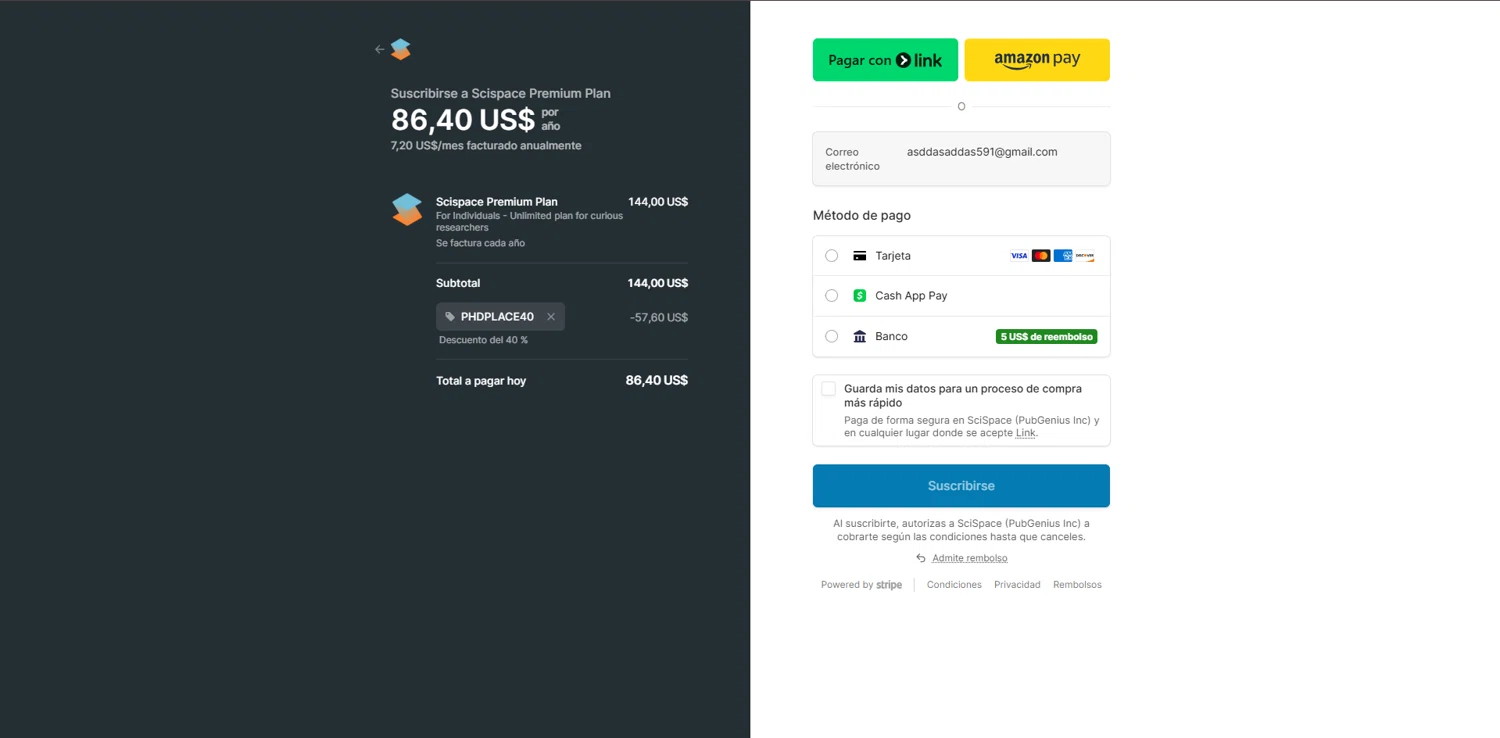The image size is (1500, 738).
Task: Click the Total a pagar hoy amount 86,40 US$
Action: click(x=656, y=380)
